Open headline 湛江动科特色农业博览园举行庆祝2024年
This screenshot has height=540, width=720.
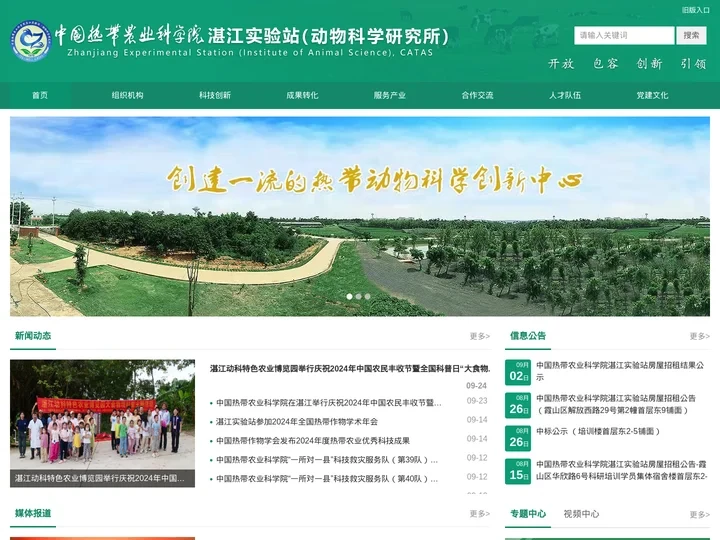(350, 368)
